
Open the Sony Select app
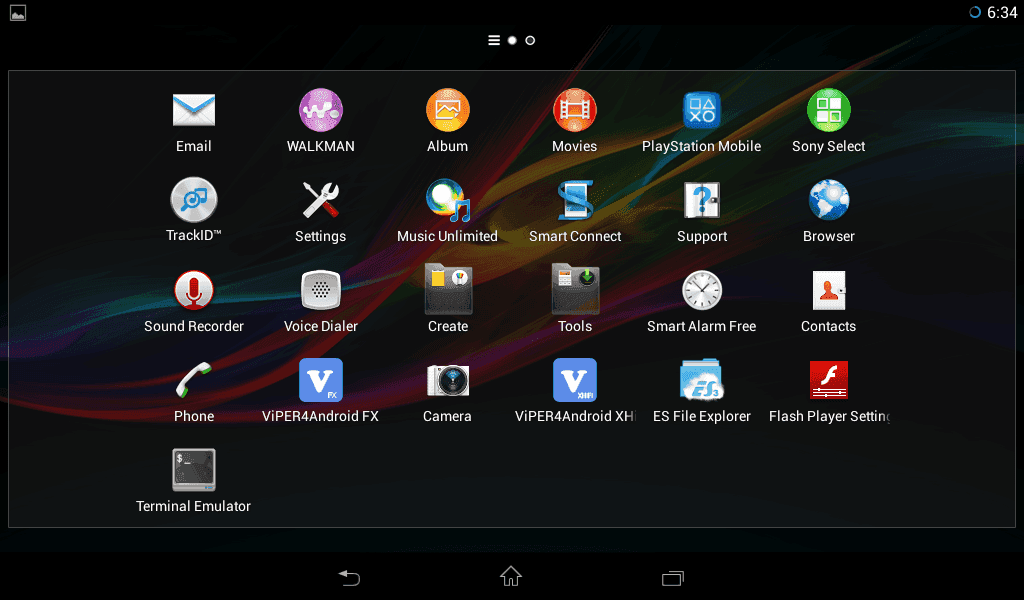(829, 110)
